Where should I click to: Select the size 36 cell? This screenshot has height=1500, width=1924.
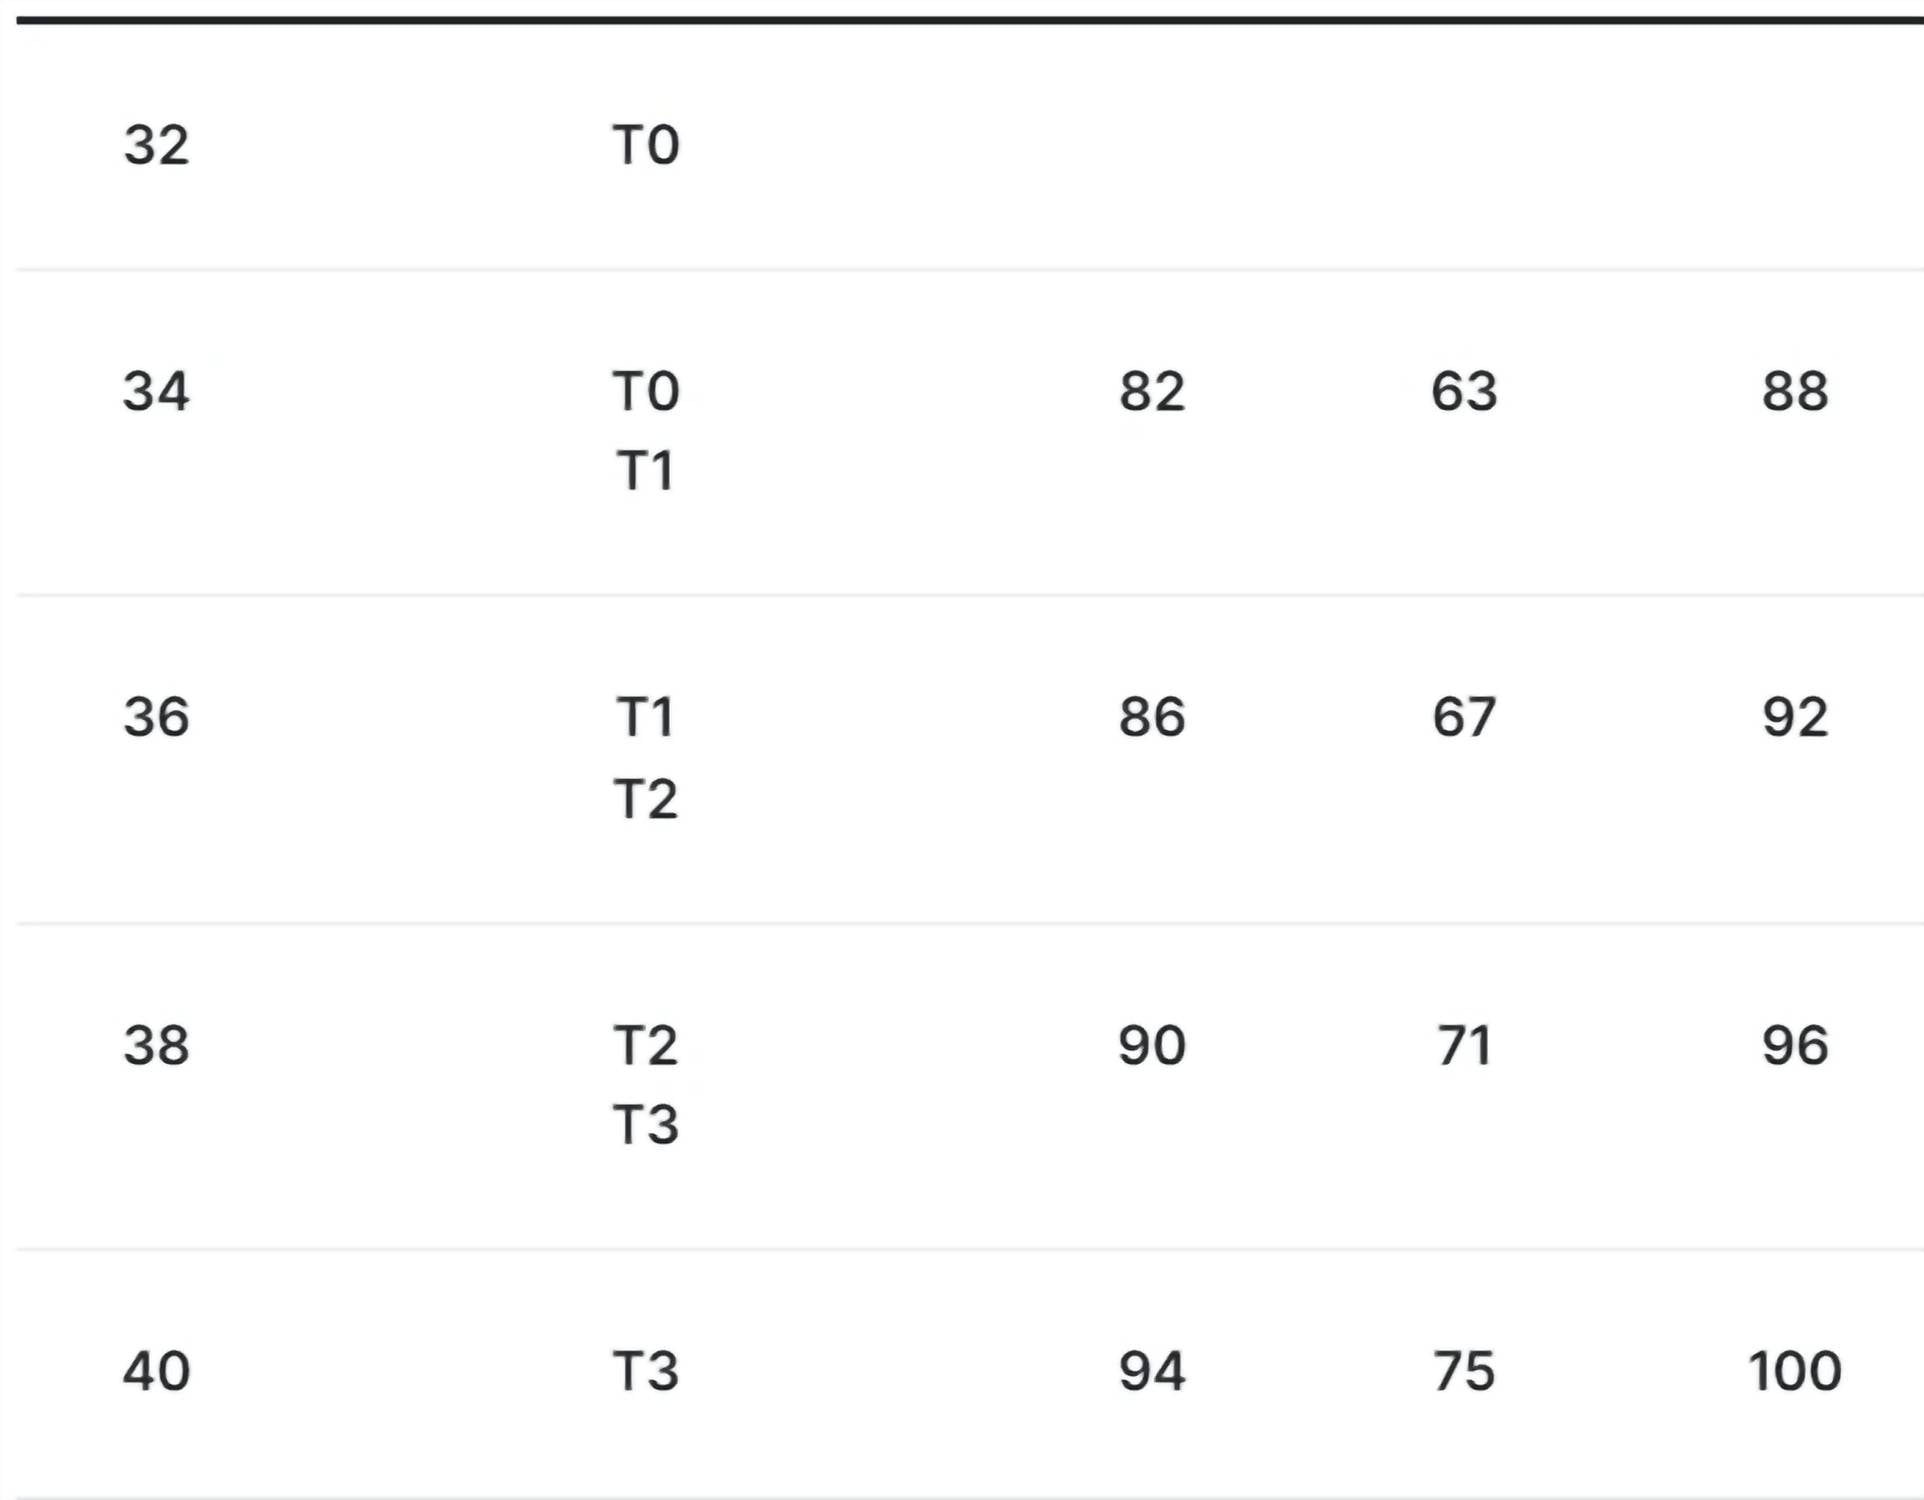[x=156, y=717]
